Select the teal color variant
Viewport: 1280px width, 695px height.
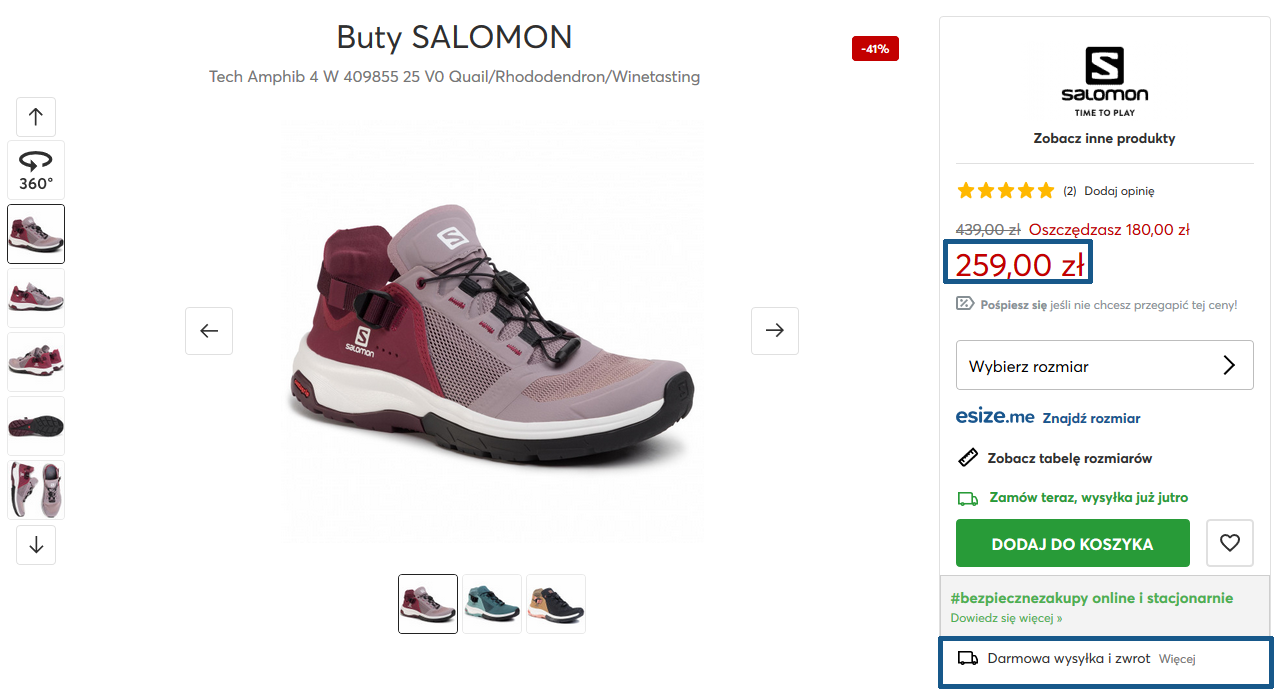pos(492,604)
